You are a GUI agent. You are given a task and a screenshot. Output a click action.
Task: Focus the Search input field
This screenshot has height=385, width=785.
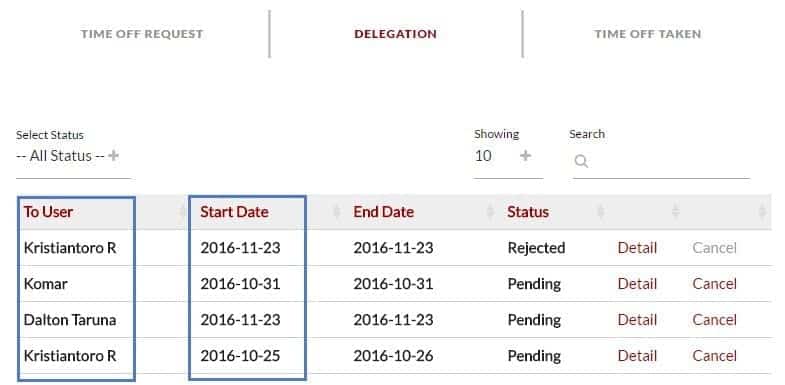click(661, 162)
